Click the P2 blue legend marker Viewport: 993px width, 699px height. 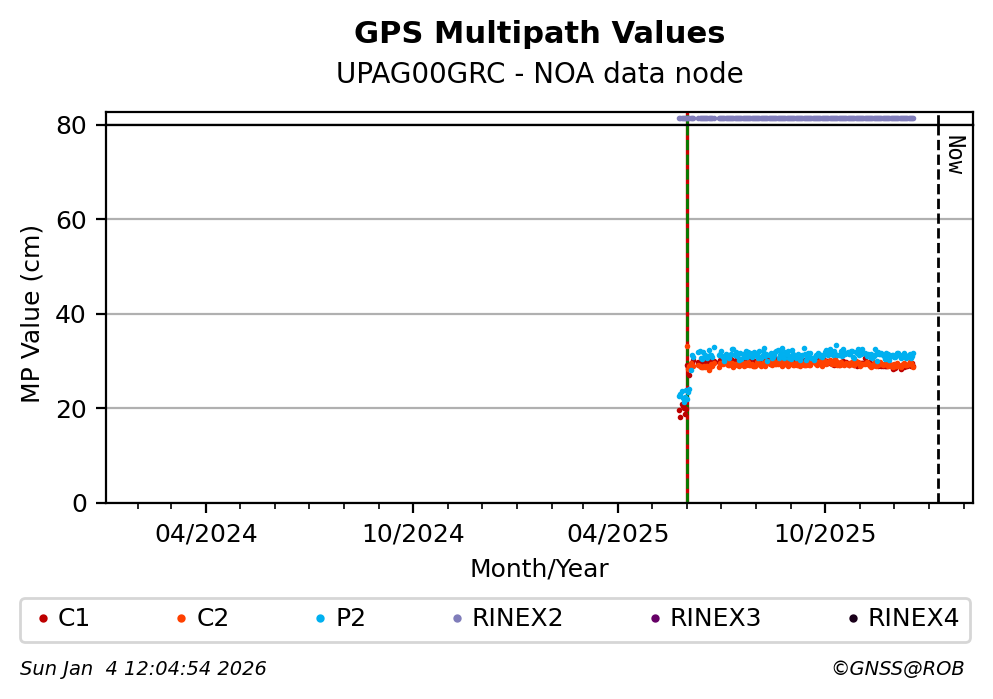320,619
